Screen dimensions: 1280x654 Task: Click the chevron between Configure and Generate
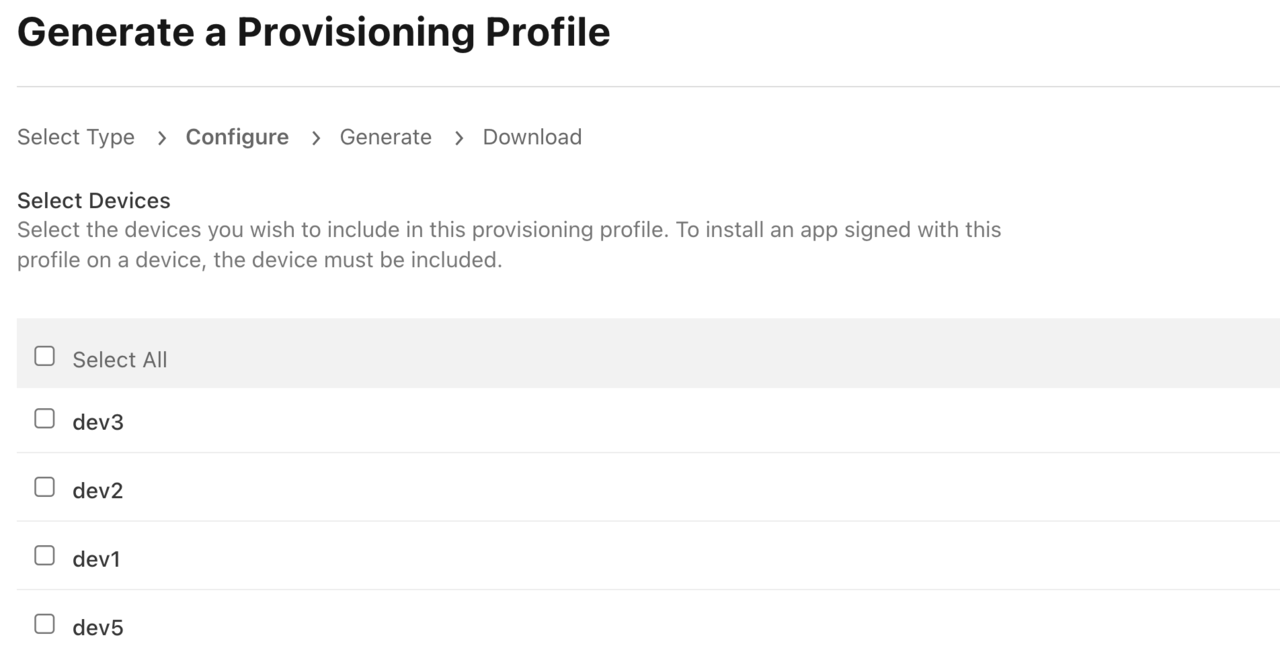coord(315,138)
